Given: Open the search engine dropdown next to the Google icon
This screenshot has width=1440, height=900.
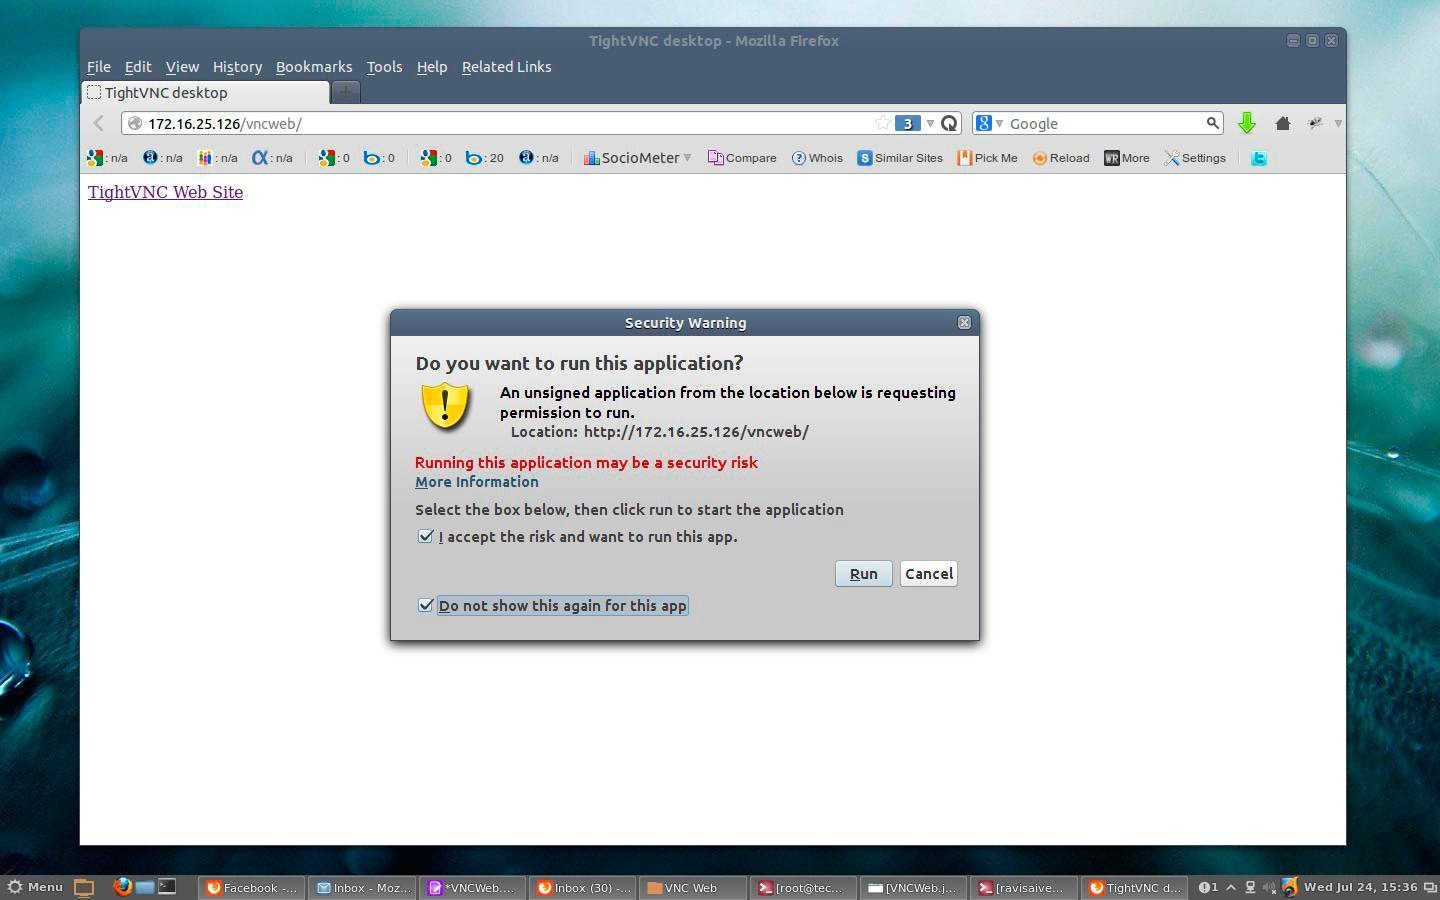Looking at the screenshot, I should tap(999, 123).
